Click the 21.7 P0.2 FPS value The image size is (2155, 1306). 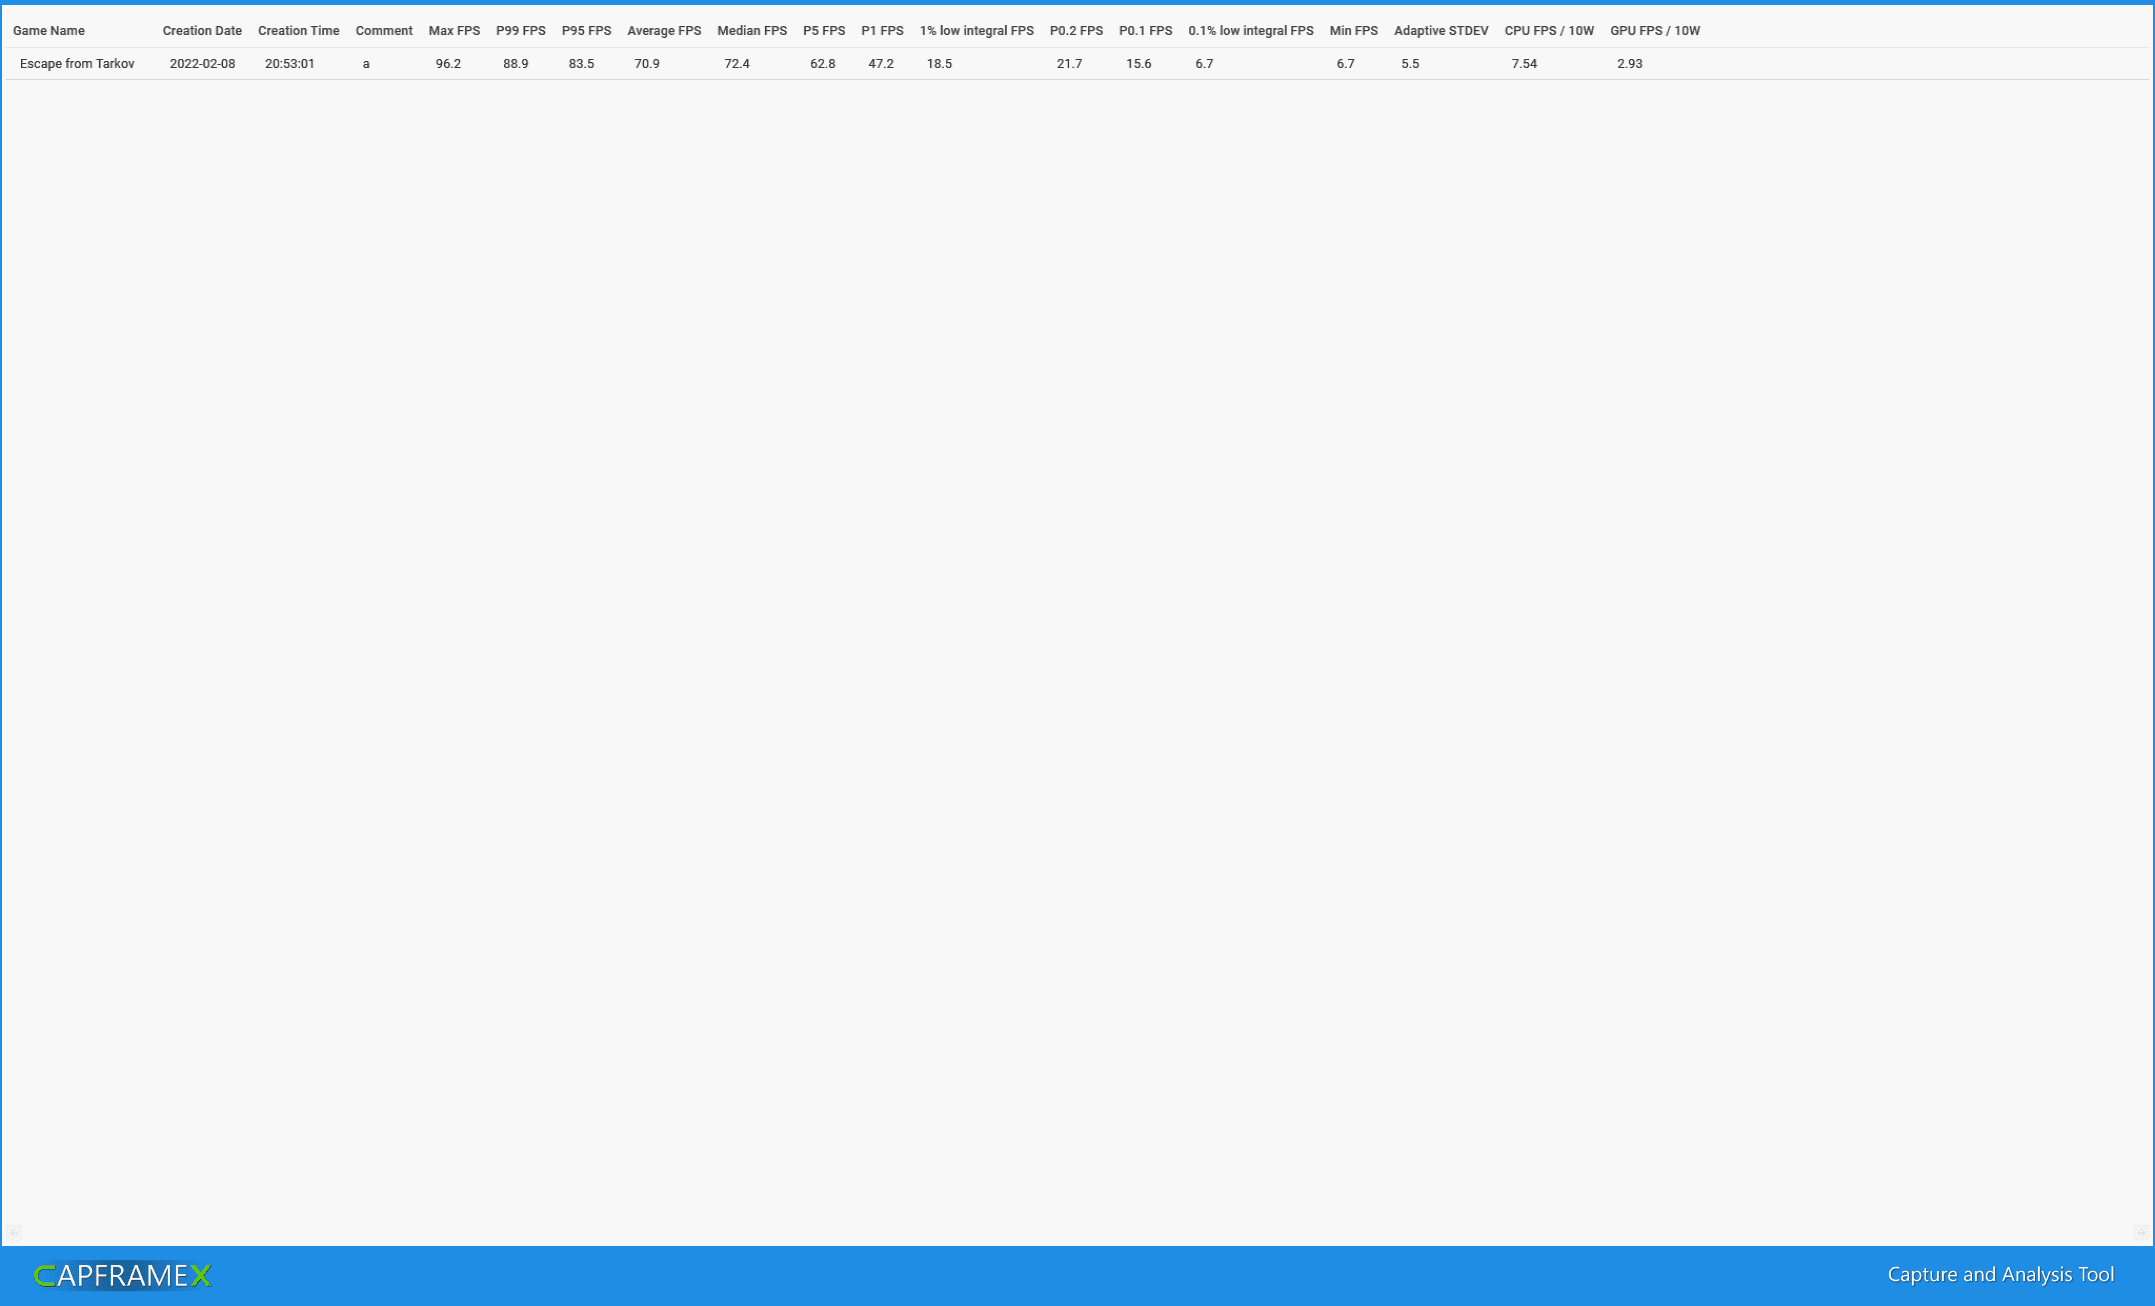click(1069, 64)
